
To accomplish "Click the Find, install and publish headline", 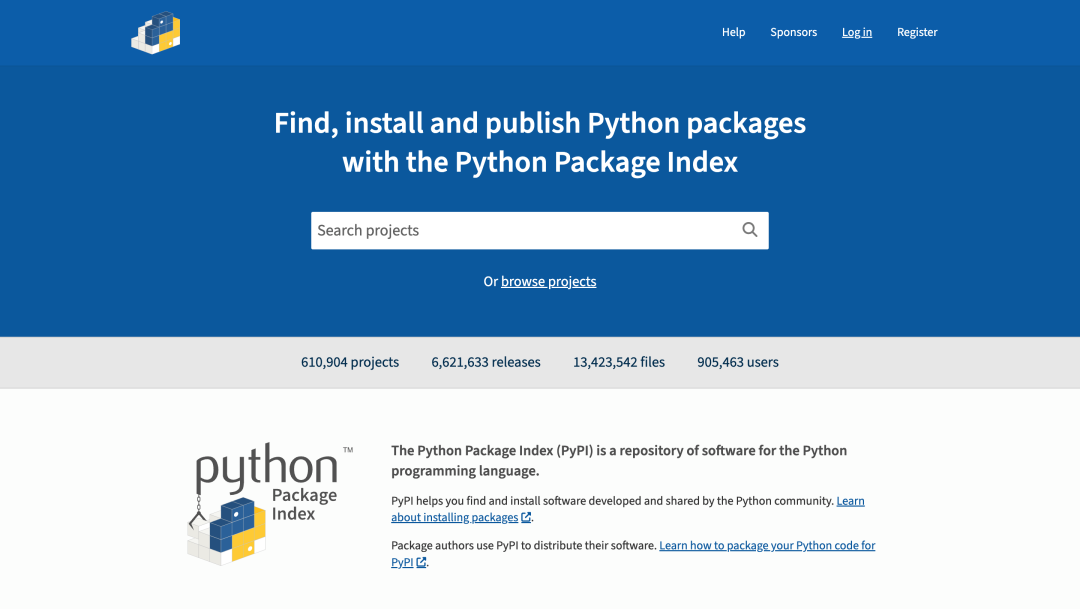I will click(x=540, y=142).
